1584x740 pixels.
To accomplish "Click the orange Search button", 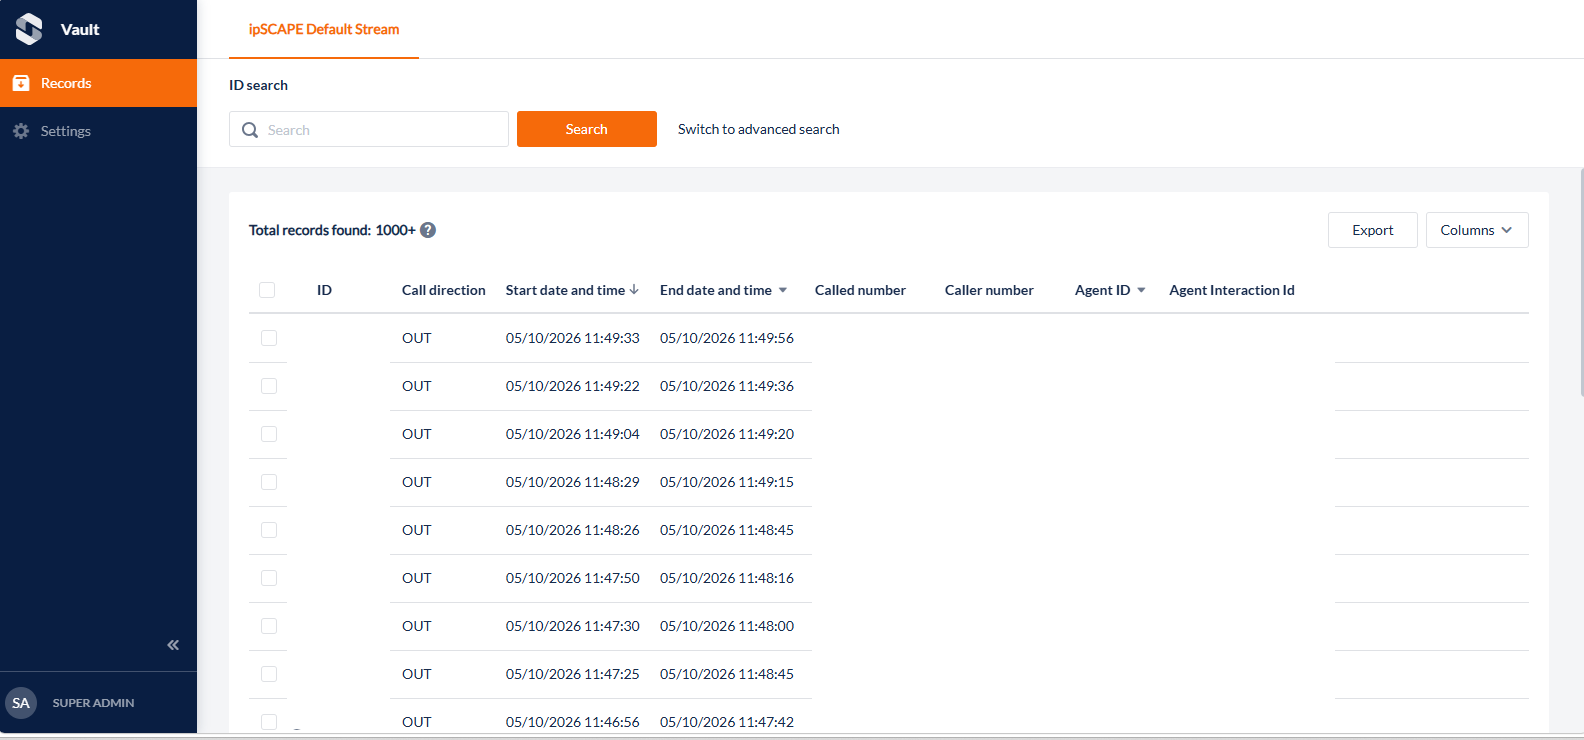I will [x=587, y=129].
